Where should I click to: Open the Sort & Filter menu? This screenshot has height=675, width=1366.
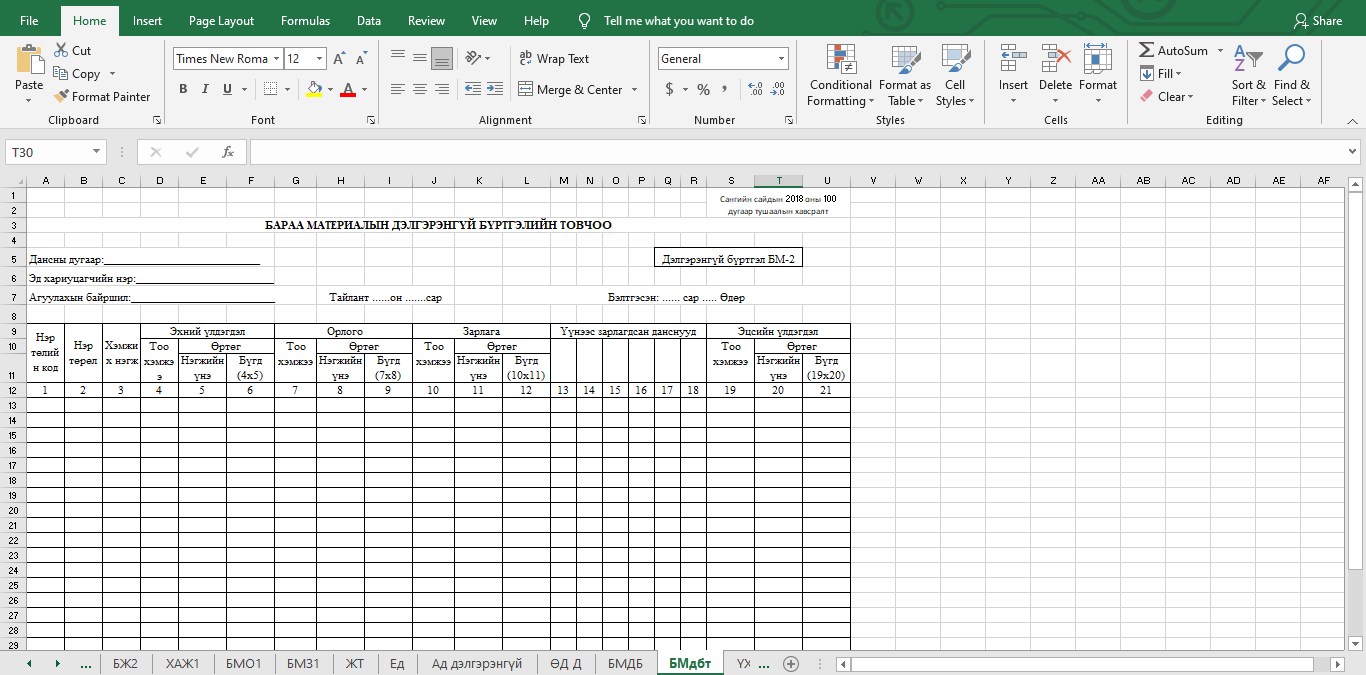point(1248,75)
